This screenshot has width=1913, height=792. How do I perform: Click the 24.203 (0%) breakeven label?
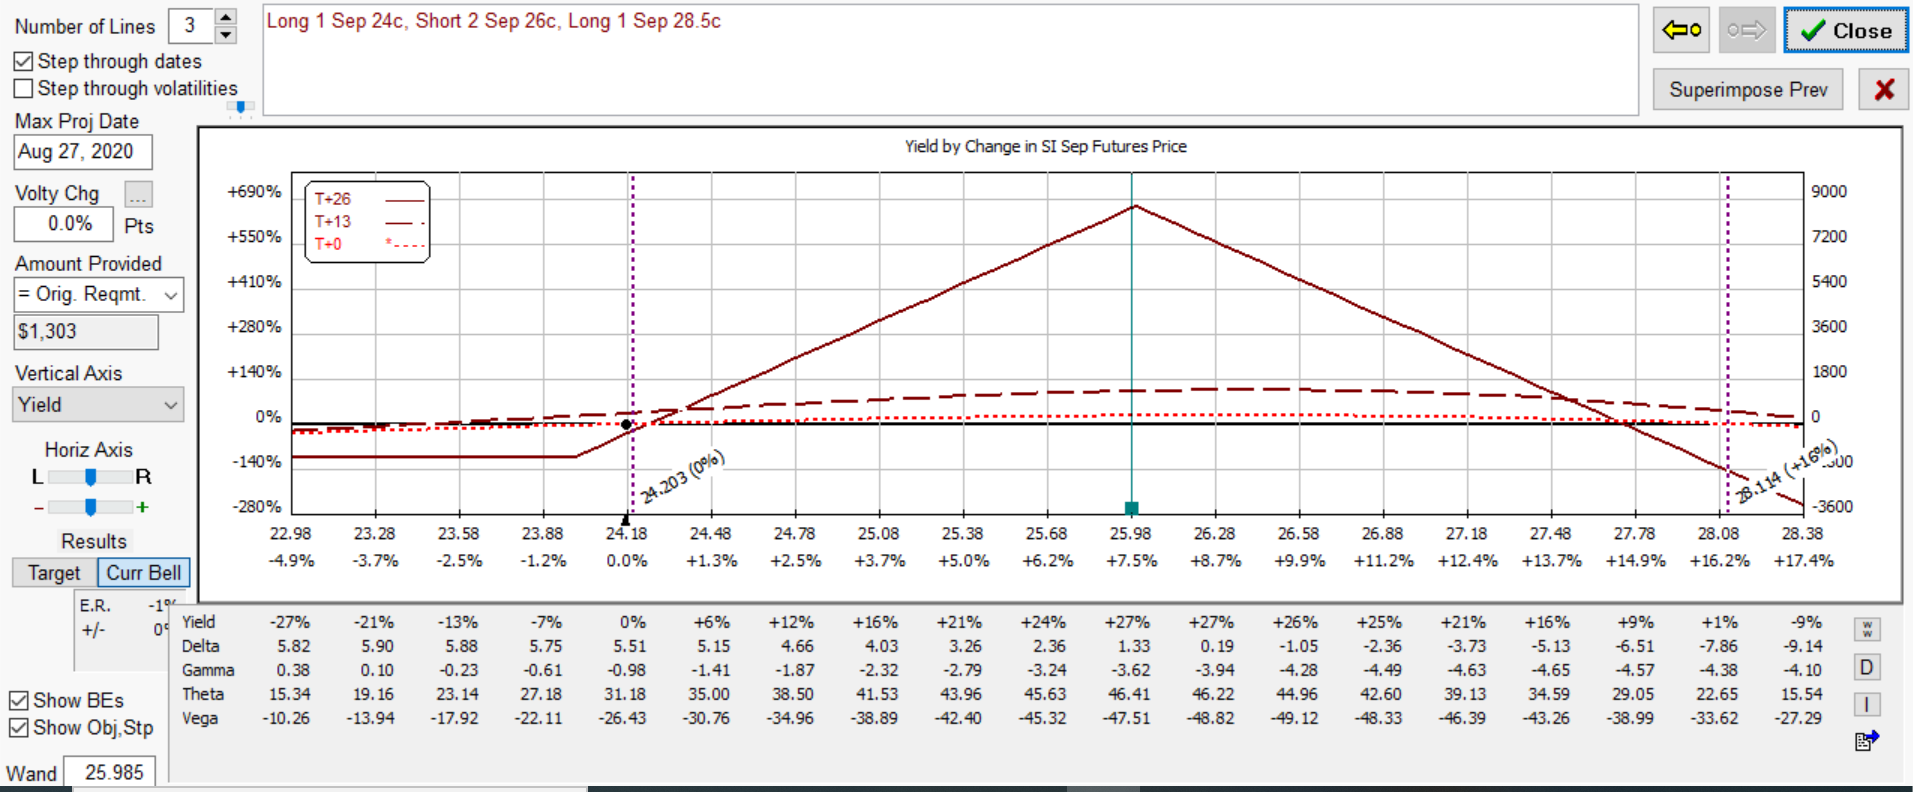pyautogui.click(x=682, y=477)
